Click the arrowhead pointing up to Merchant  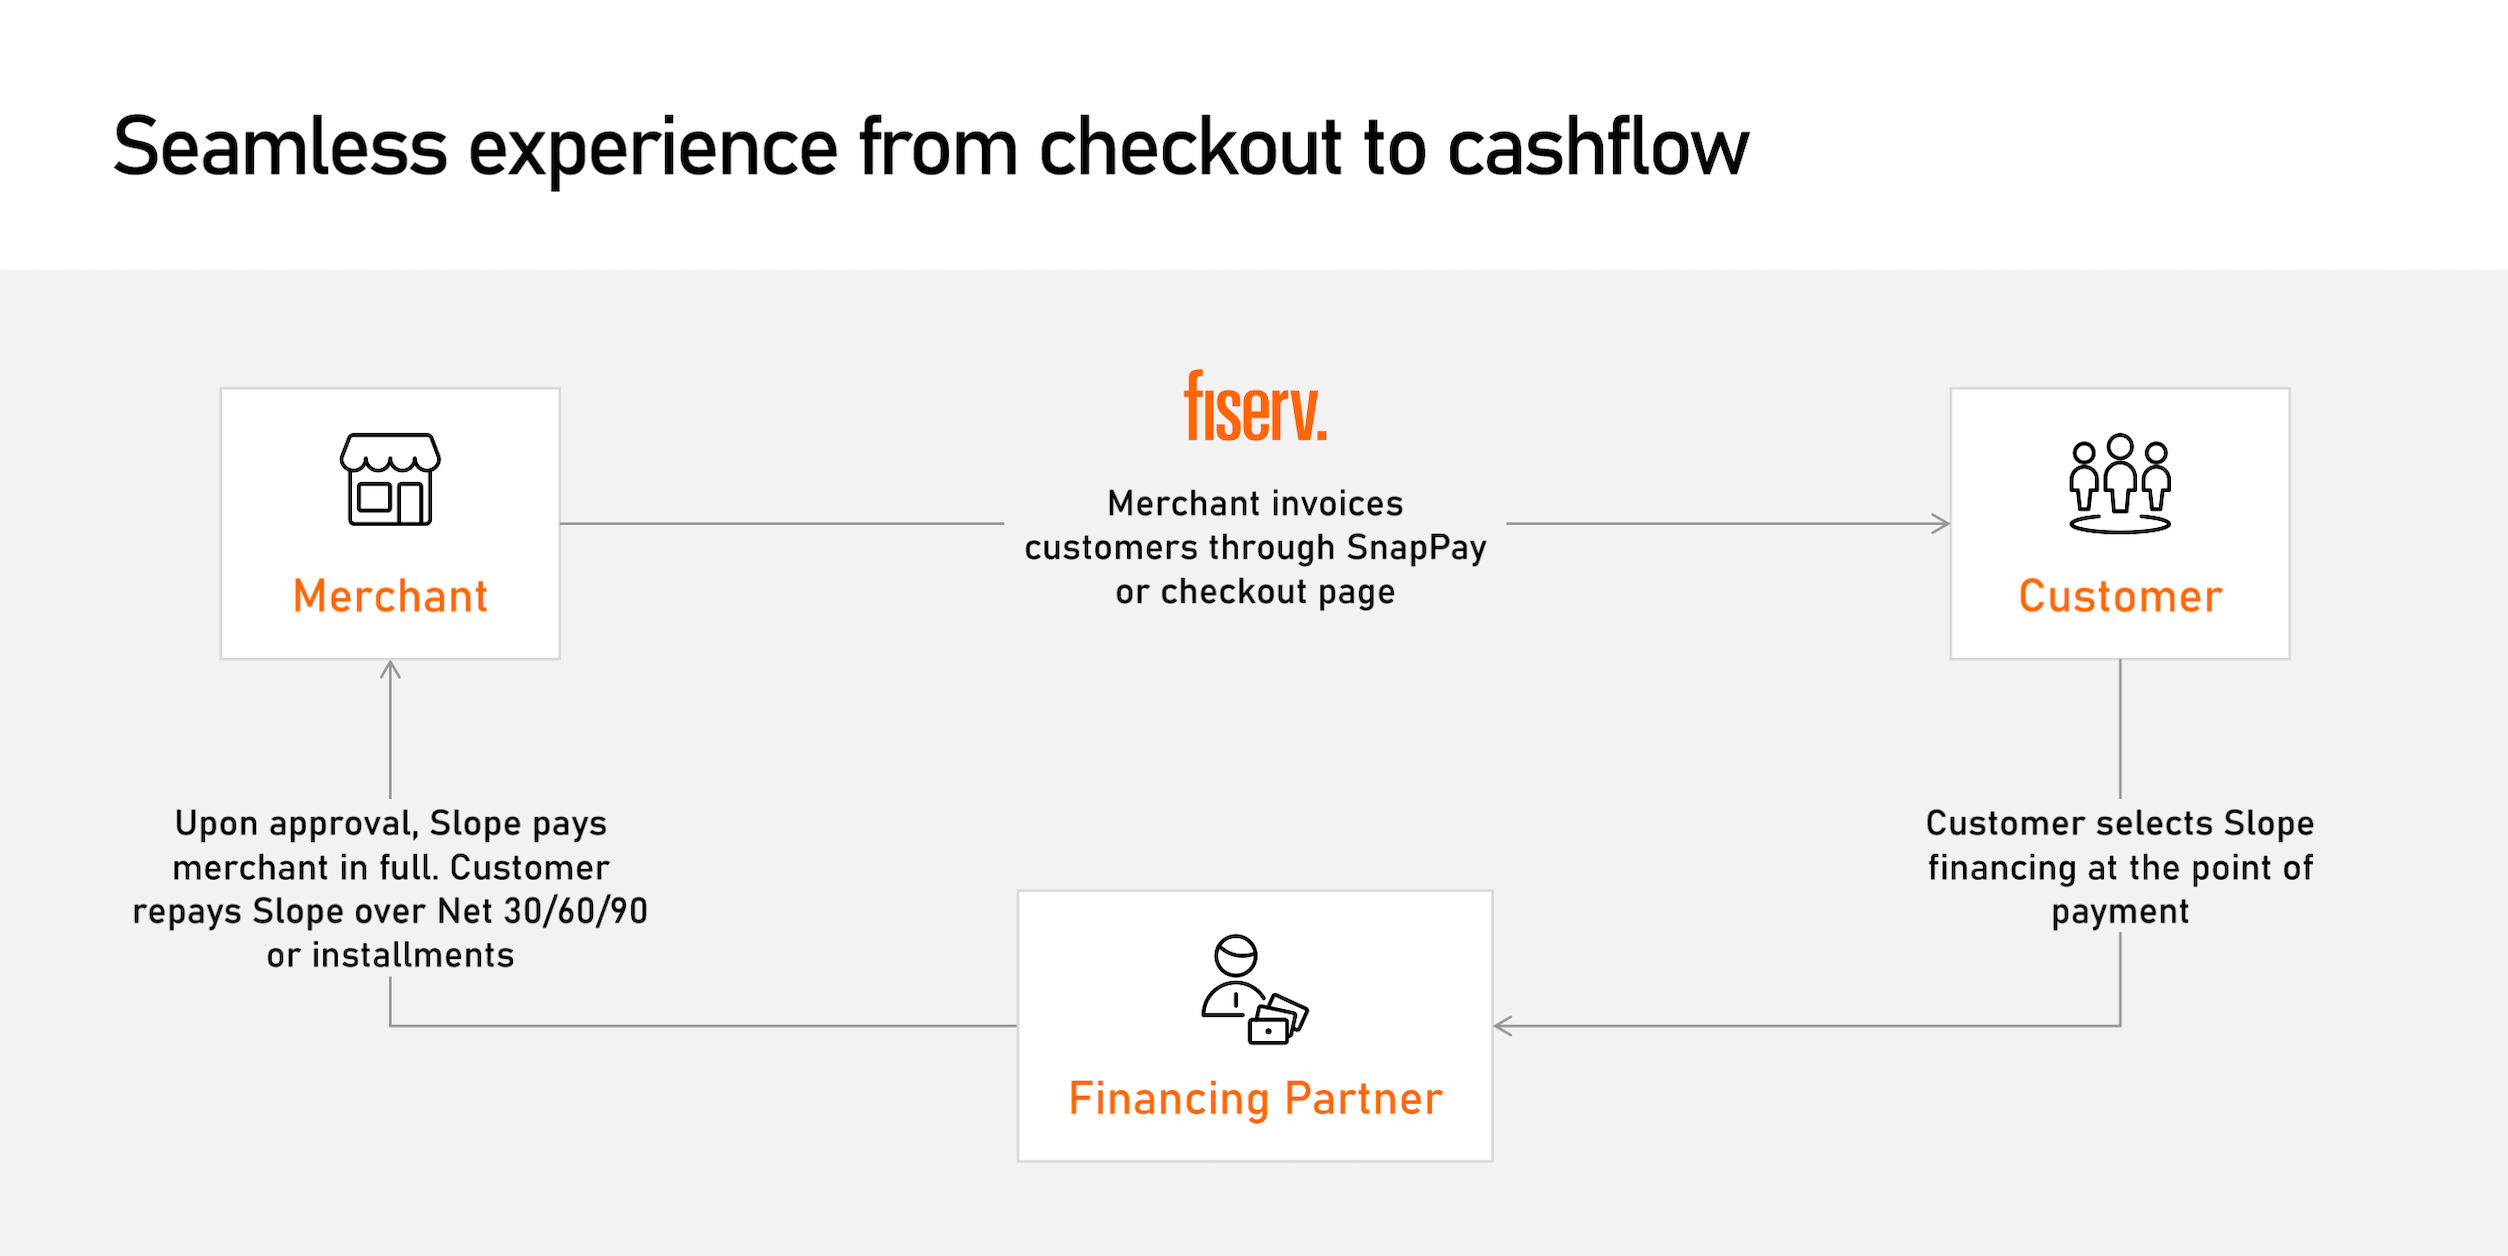pos(390,670)
